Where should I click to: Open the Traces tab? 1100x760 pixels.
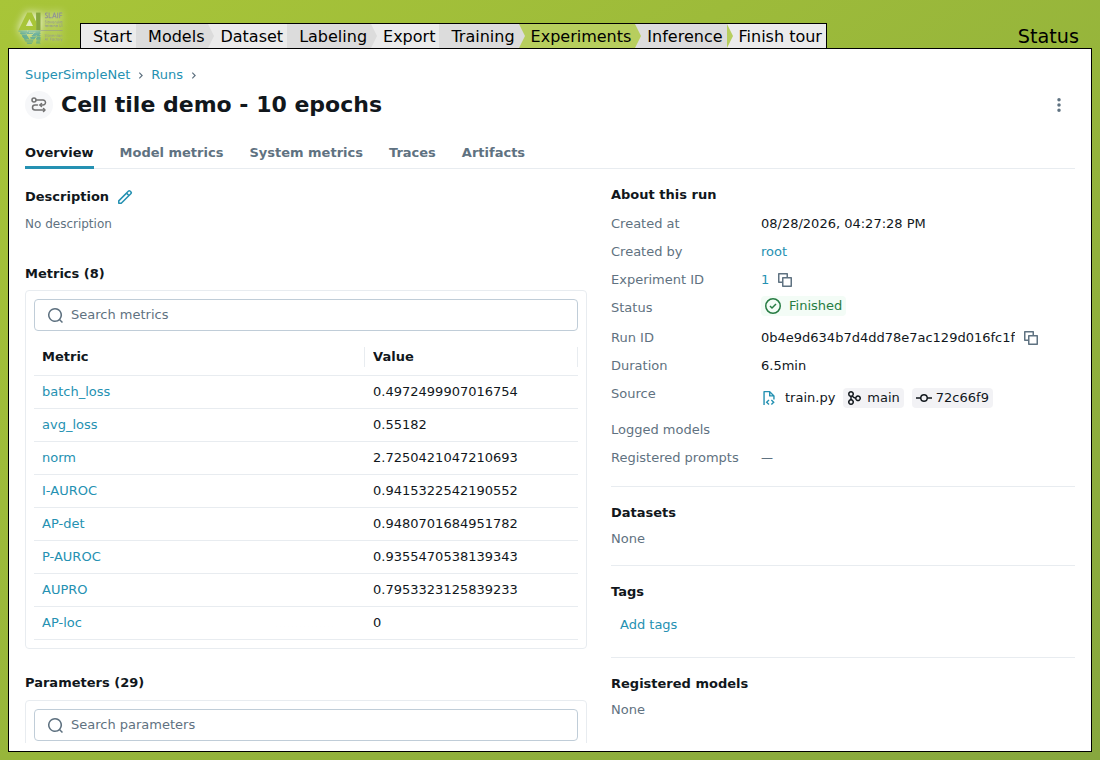412,152
